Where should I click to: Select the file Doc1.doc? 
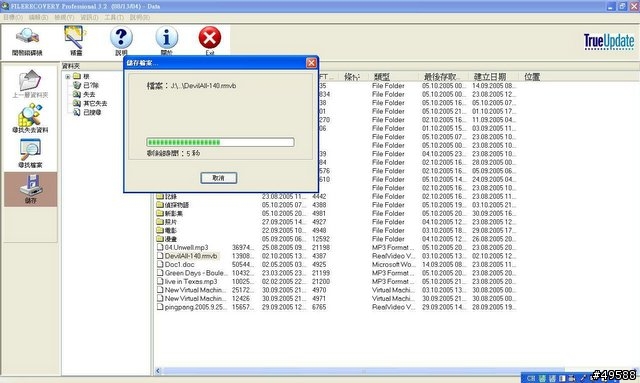[176, 265]
